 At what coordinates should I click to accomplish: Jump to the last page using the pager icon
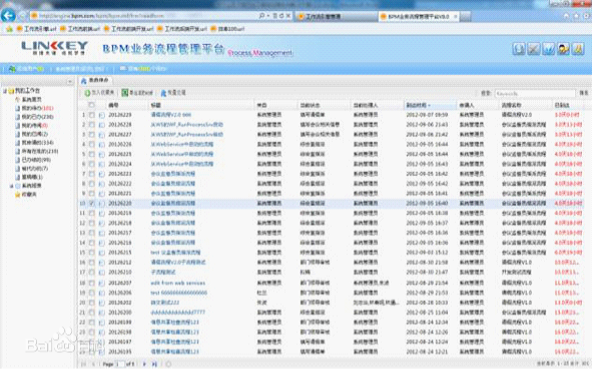pos(154,364)
